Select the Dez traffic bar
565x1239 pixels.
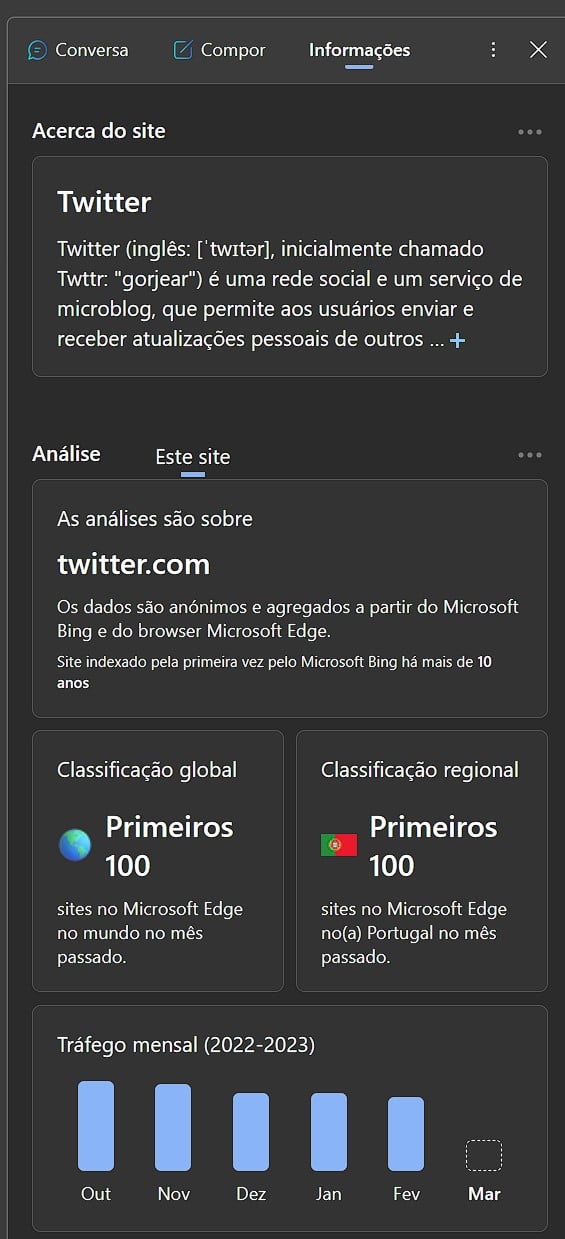click(x=251, y=1131)
